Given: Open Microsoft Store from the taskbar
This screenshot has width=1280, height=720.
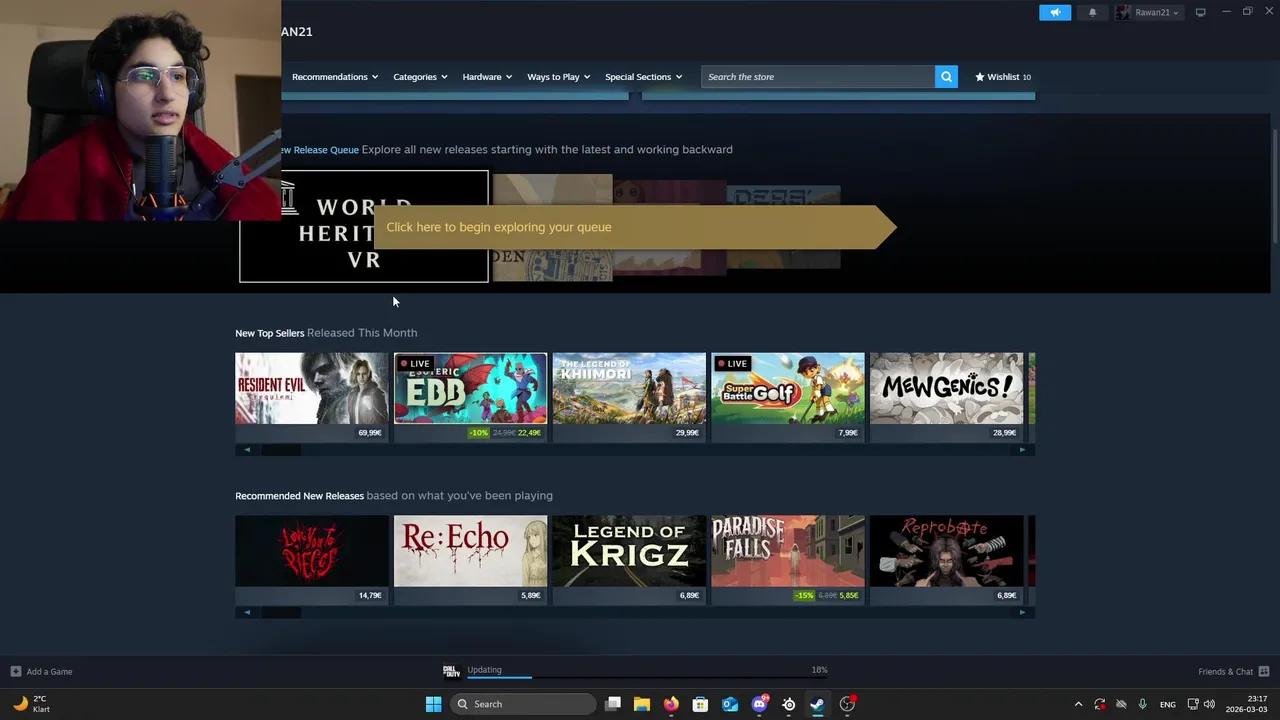Looking at the screenshot, I should pyautogui.click(x=700, y=704).
